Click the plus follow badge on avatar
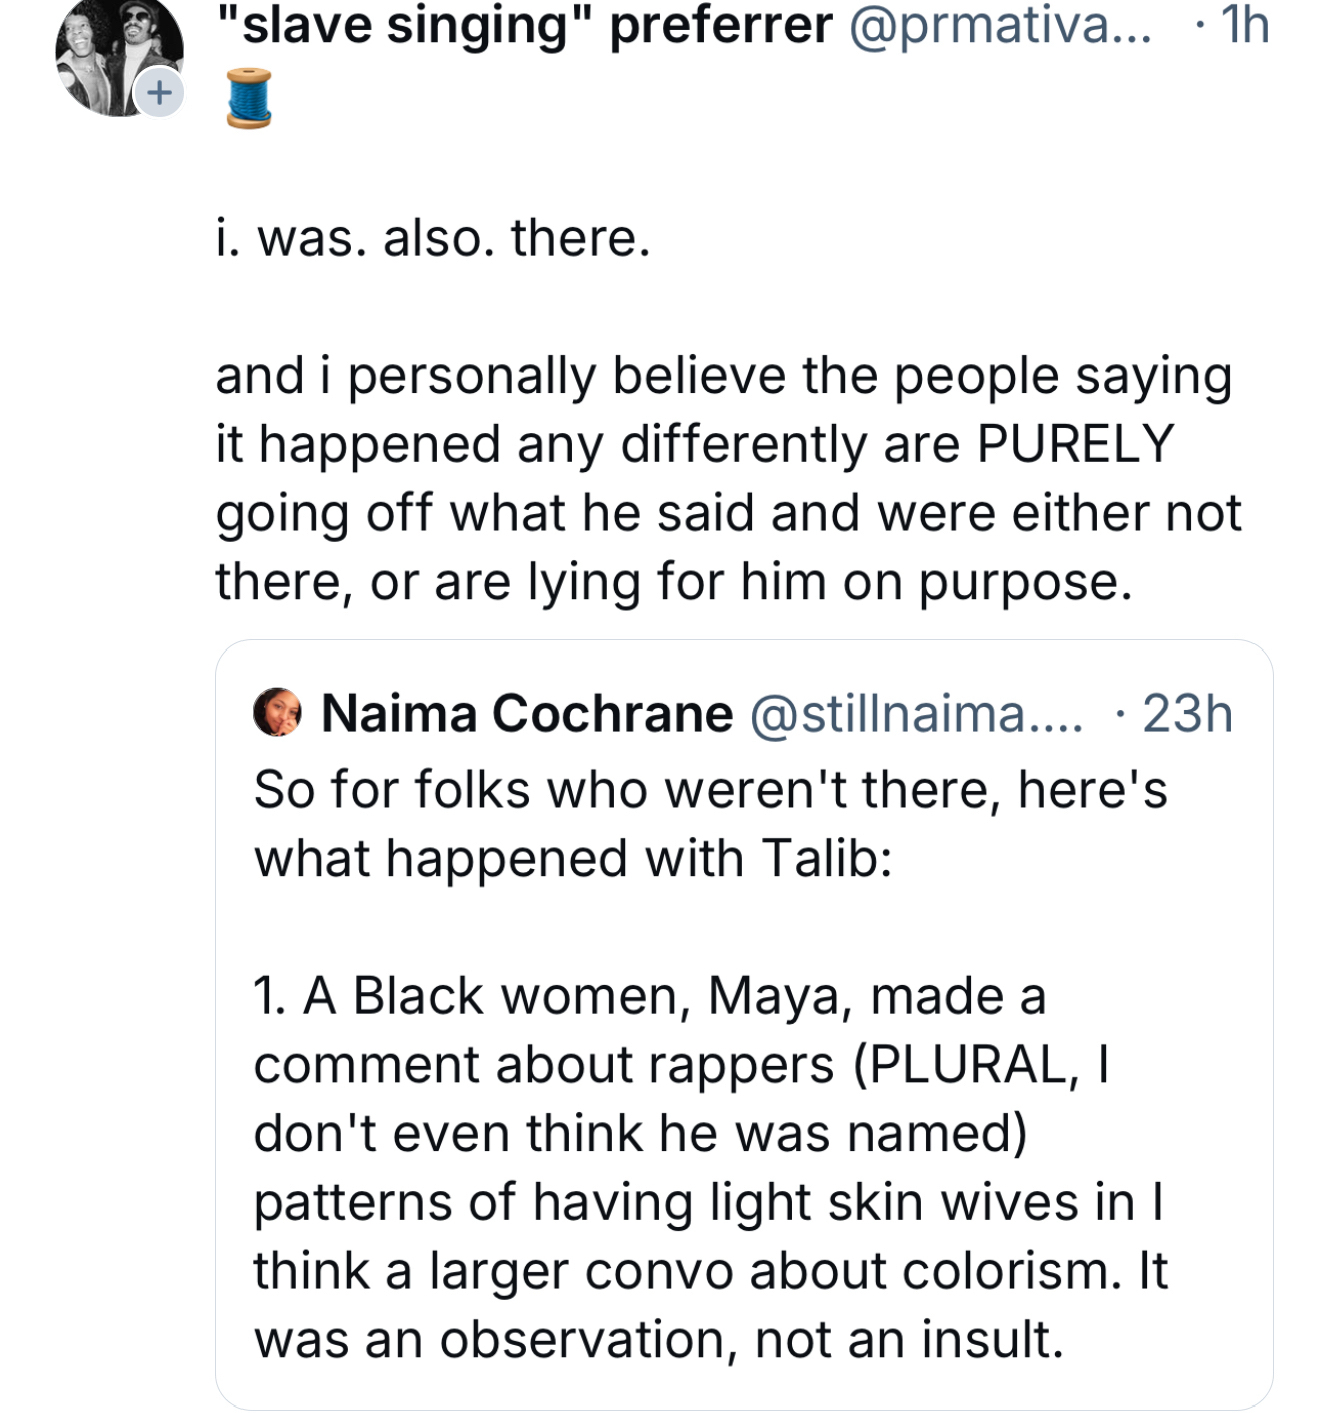This screenshot has width=1320, height=1413. 159,93
